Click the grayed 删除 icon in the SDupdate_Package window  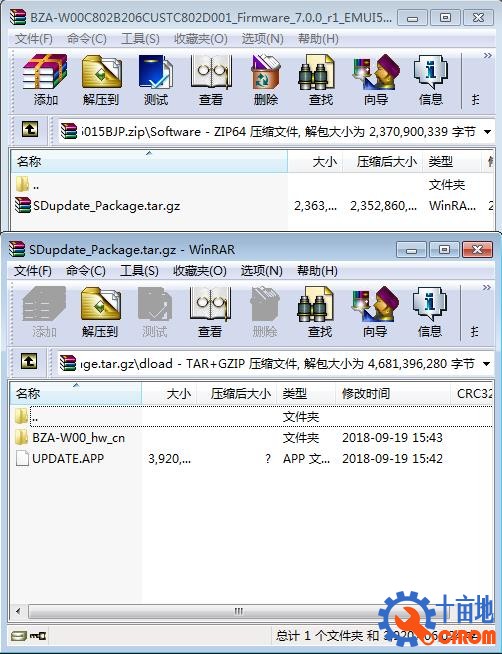click(x=265, y=312)
